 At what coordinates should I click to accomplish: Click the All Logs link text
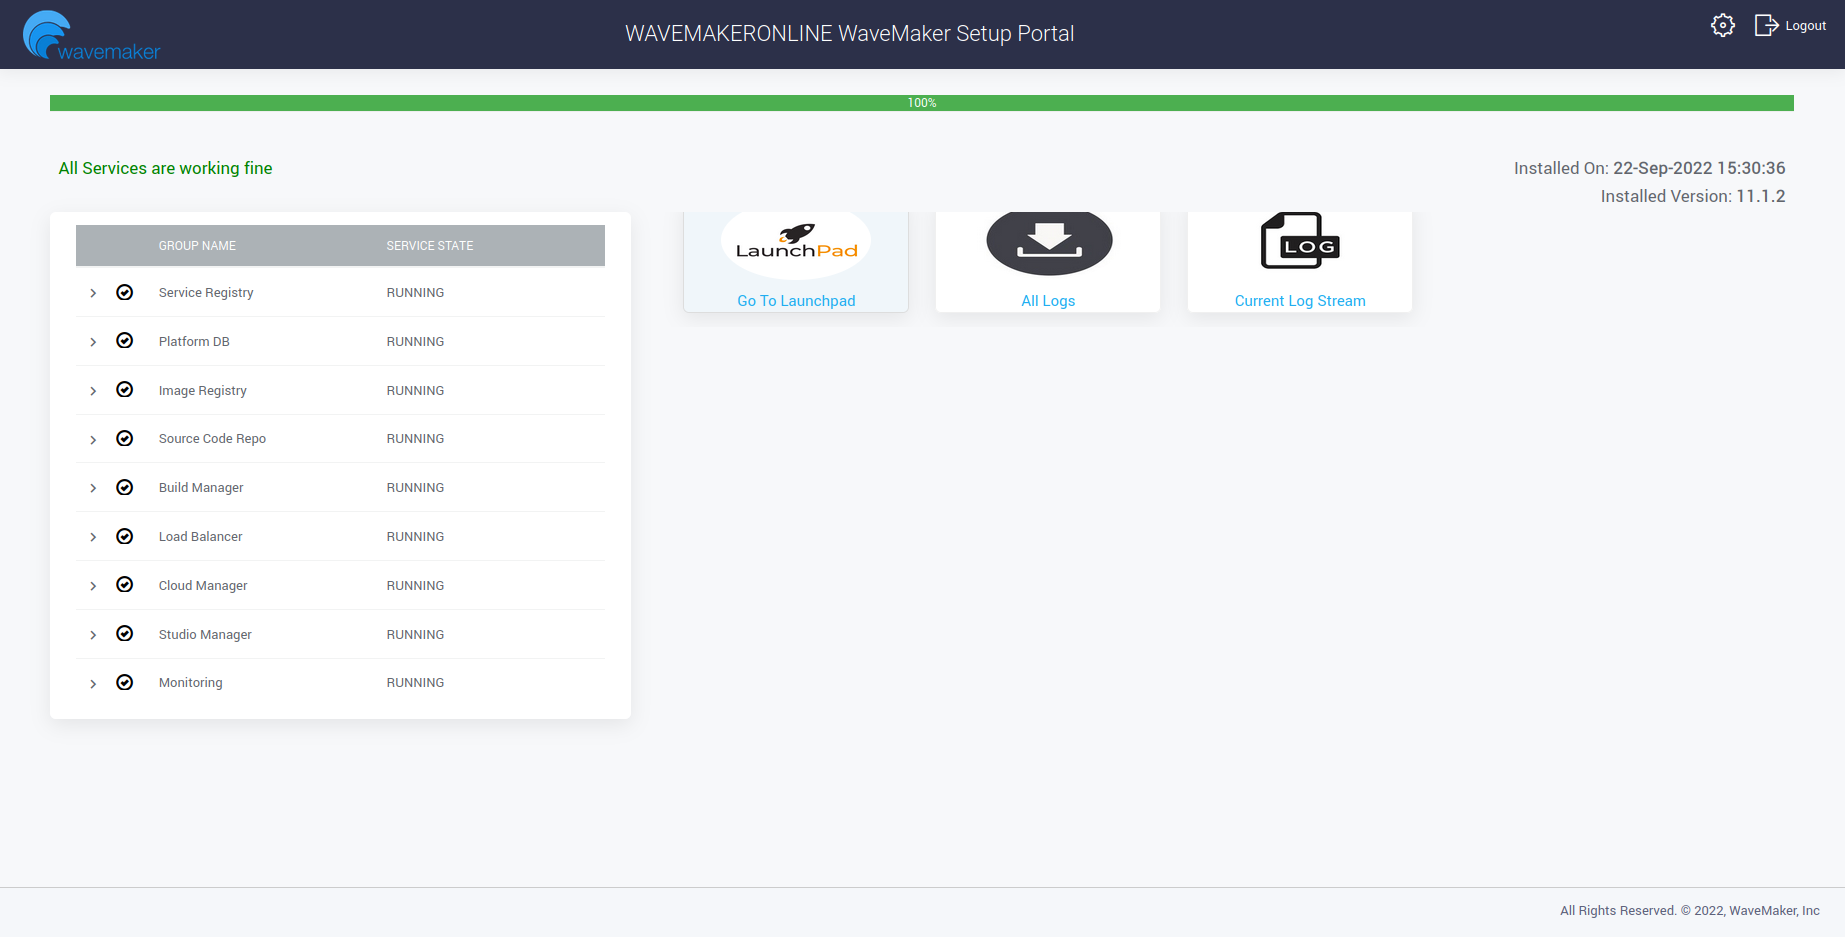click(x=1048, y=301)
